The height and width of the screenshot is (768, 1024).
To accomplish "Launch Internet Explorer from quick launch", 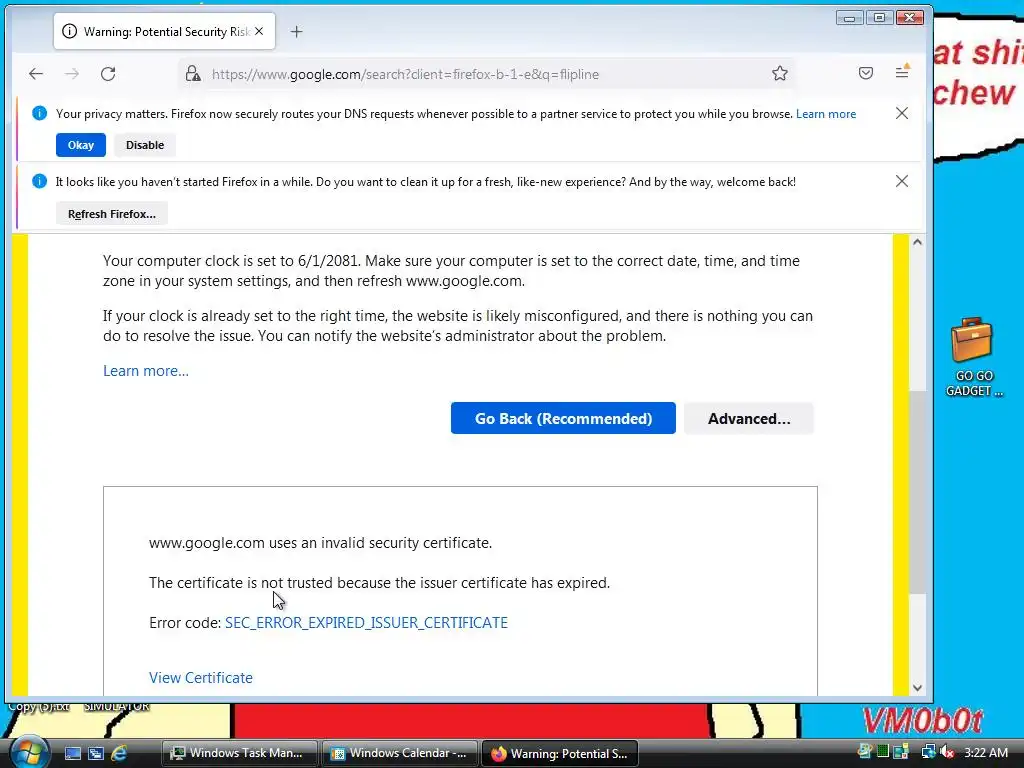I will (120, 754).
